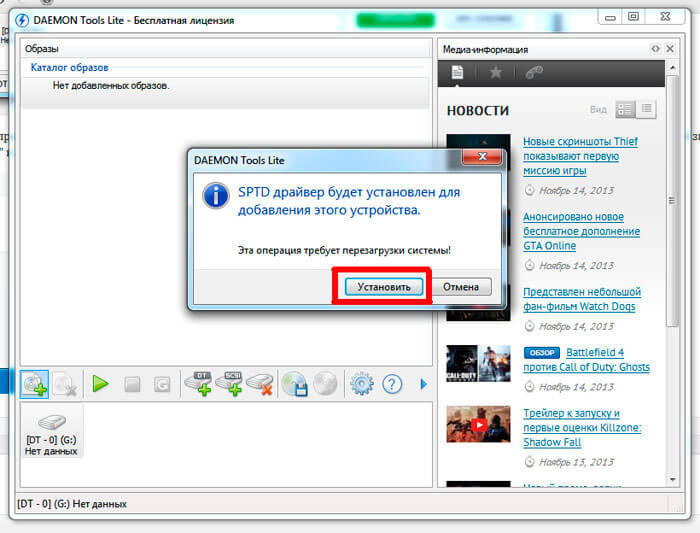
Task: Switch news to detailed thumbnail view
Action: (625, 109)
